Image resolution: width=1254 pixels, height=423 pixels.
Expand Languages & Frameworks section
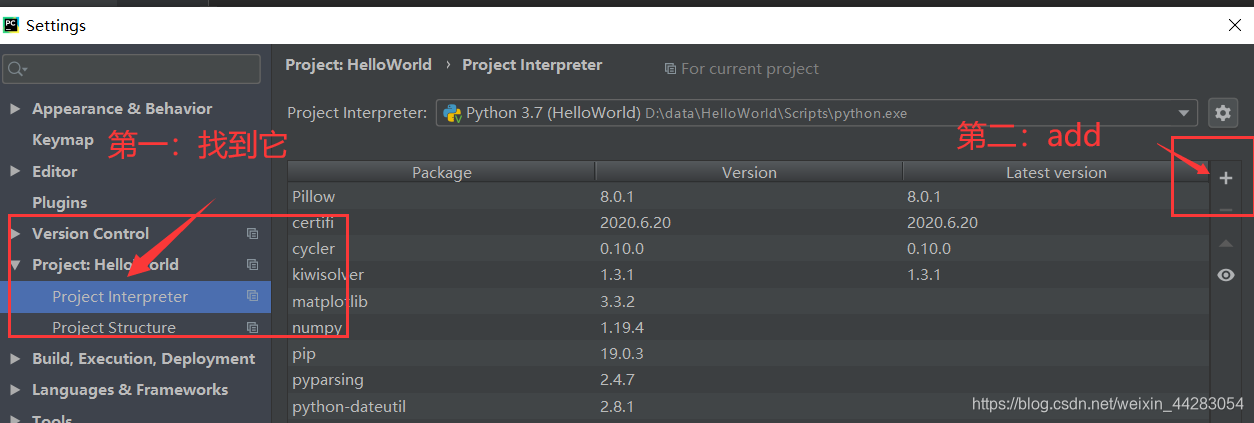tap(14, 390)
